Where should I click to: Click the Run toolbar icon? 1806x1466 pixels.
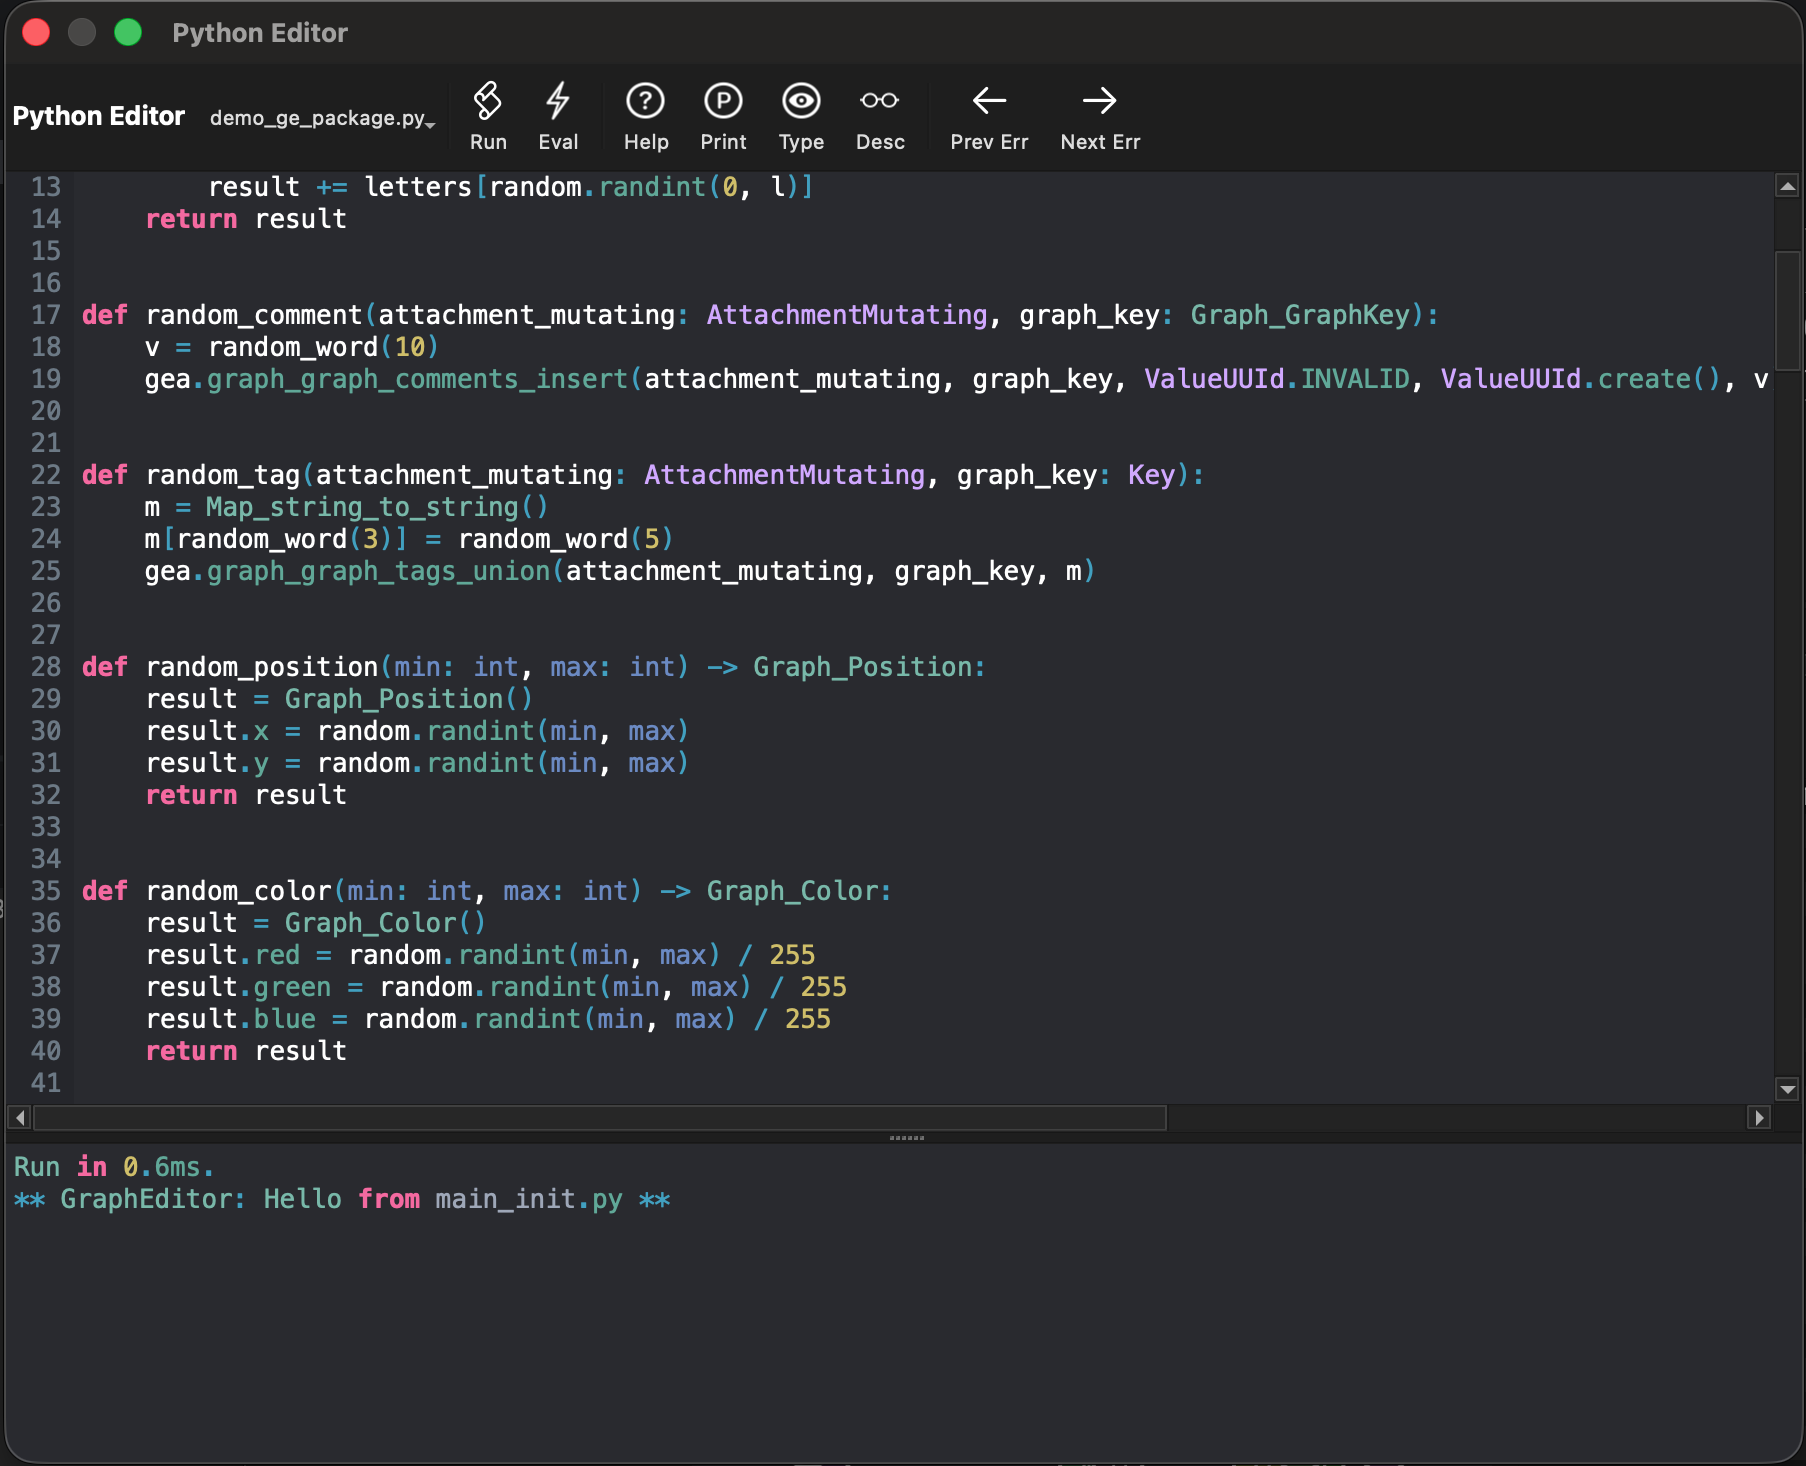tap(488, 102)
